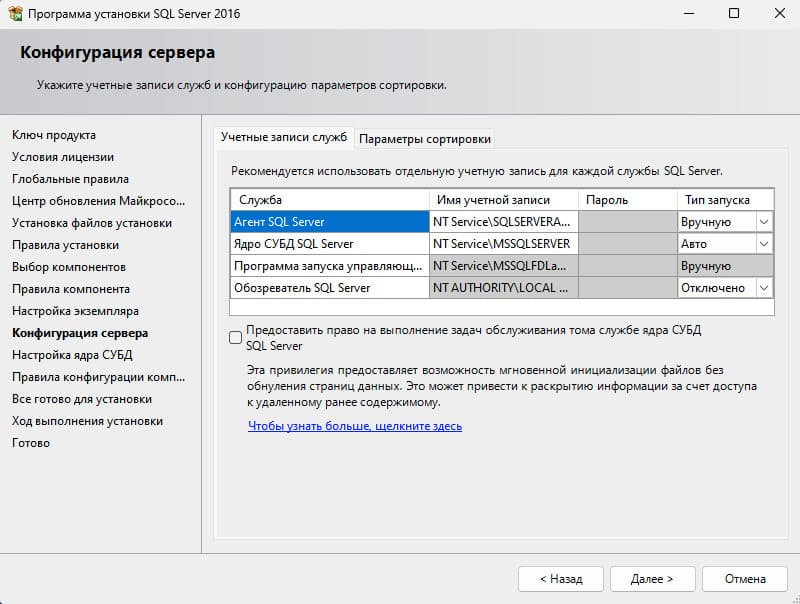This screenshot has width=800, height=604.
Task: Click the SQL Server setup title bar icon
Action: click(15, 13)
